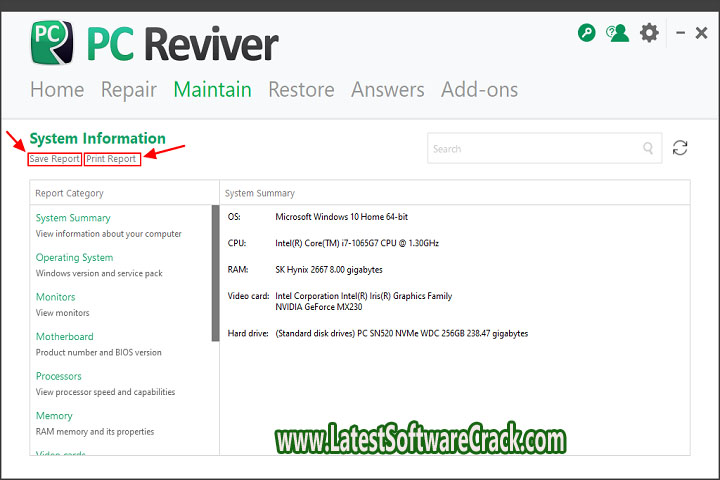The image size is (720, 480).
Task: Click 'View information about your computer' description
Action: click(109, 234)
